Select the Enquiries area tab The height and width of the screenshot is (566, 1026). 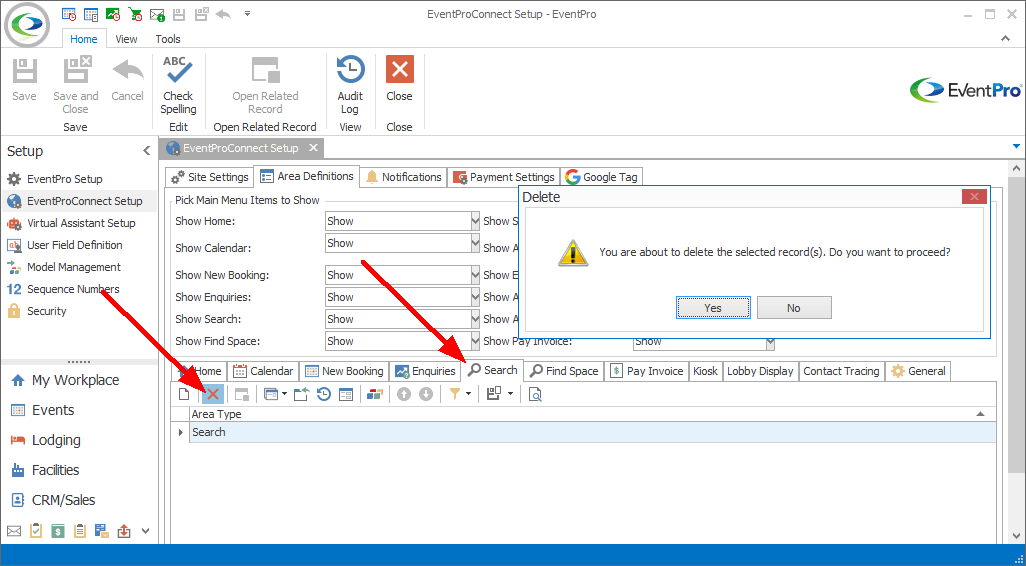425,371
